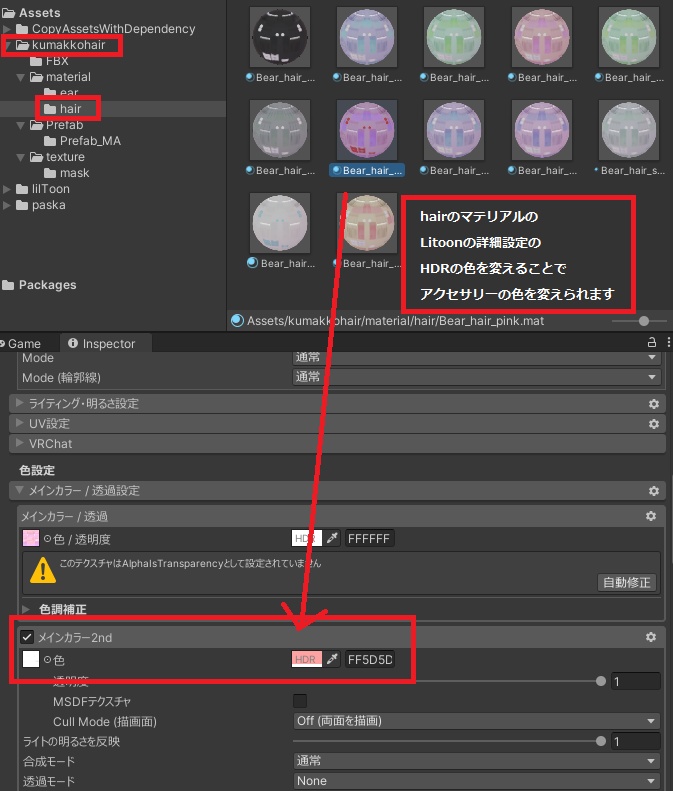This screenshot has width=673, height=791.
Task: Open gear settings for ライティング・明るさ設定
Action: (x=654, y=404)
